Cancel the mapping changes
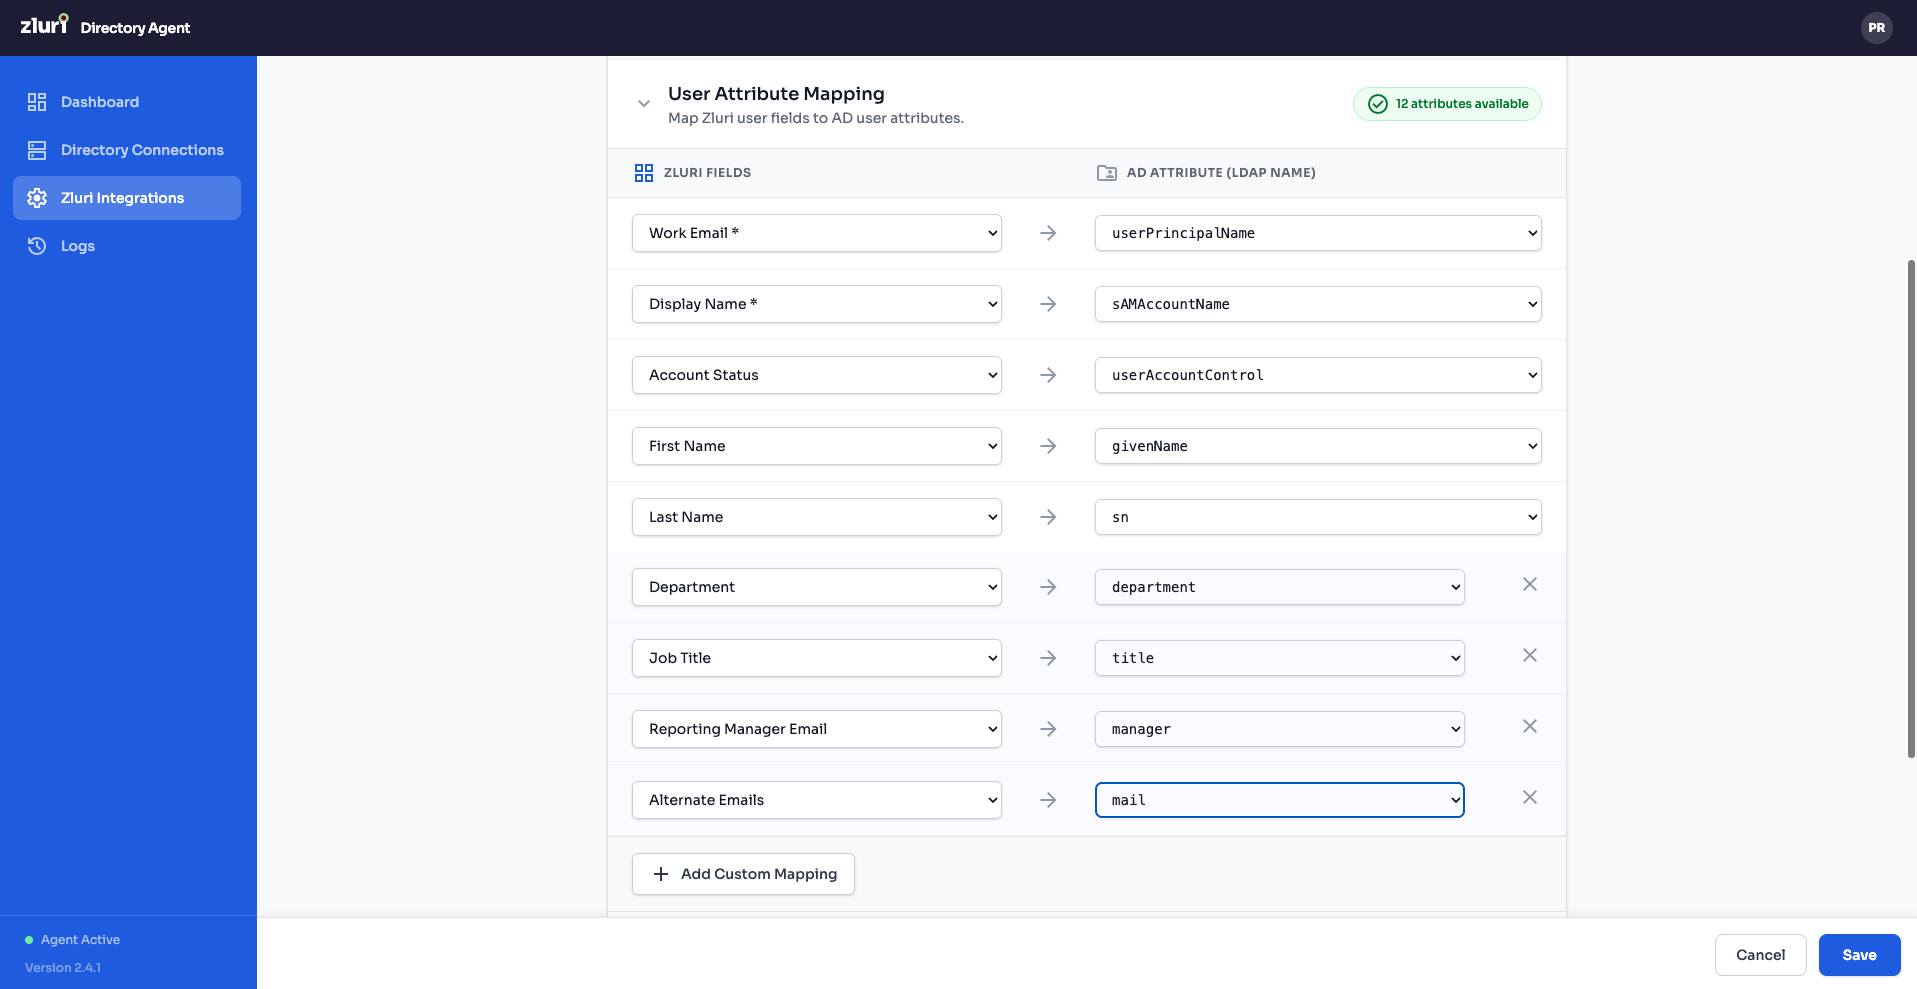 [x=1760, y=955]
